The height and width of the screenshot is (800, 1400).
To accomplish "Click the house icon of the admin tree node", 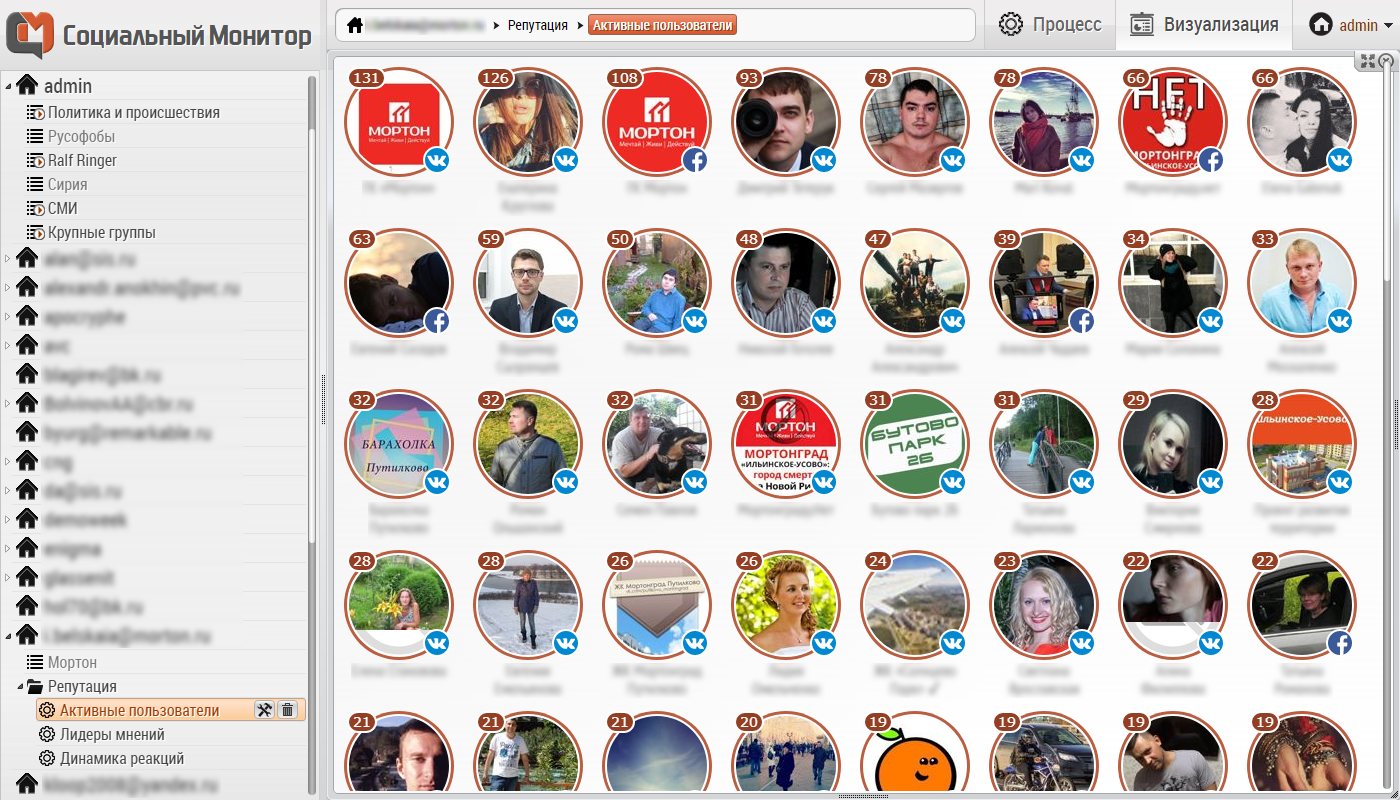I will 28,86.
